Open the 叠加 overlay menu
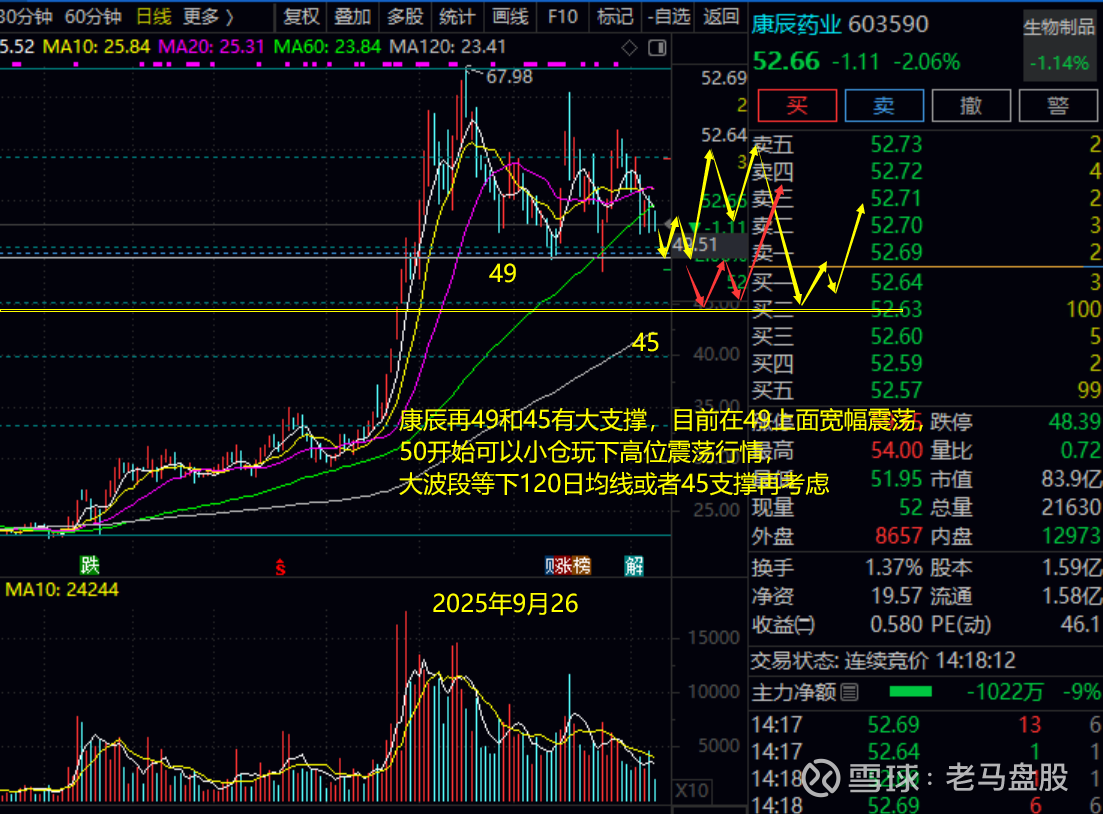Image resolution: width=1103 pixels, height=814 pixels. click(x=352, y=16)
